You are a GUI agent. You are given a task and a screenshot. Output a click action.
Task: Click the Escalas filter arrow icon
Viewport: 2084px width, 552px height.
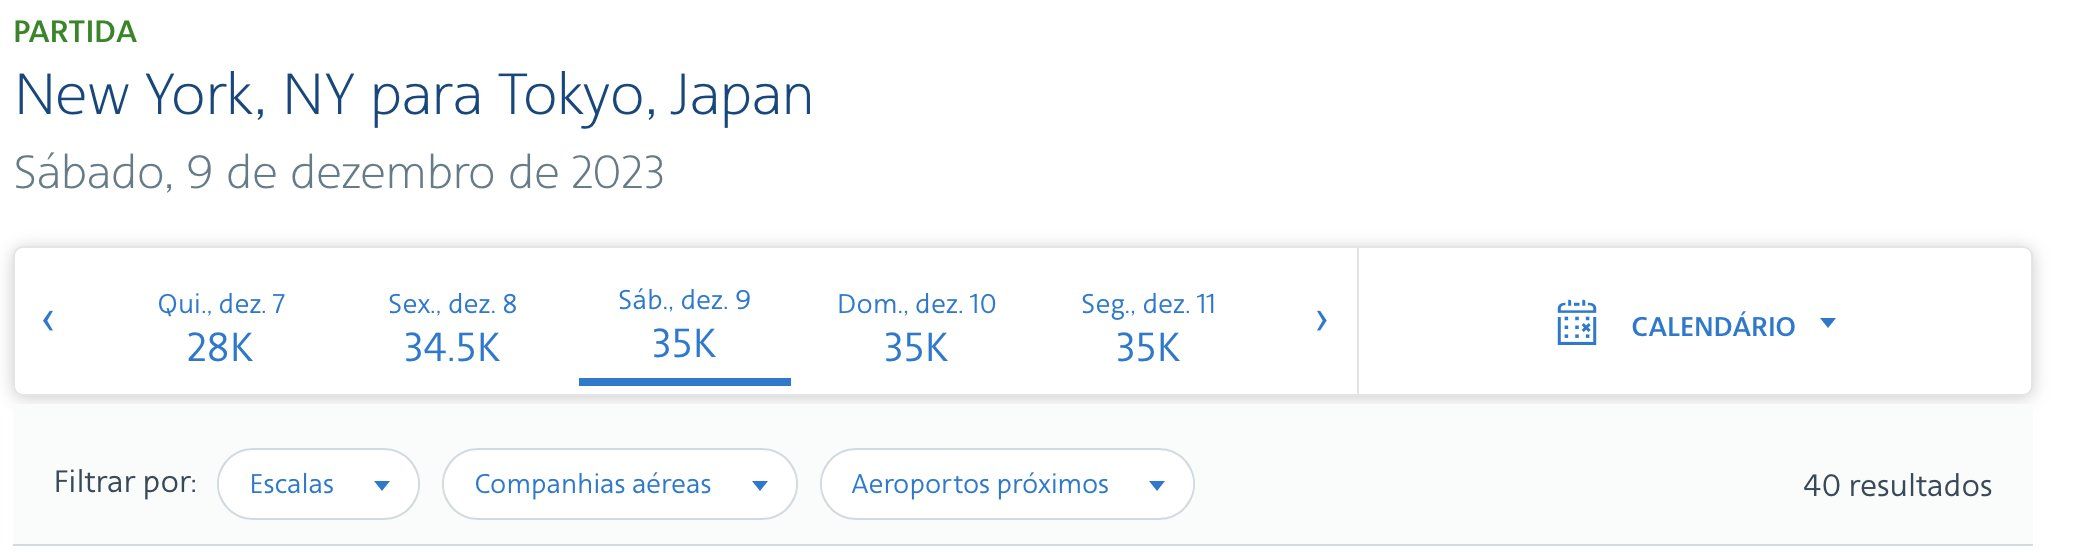(381, 486)
